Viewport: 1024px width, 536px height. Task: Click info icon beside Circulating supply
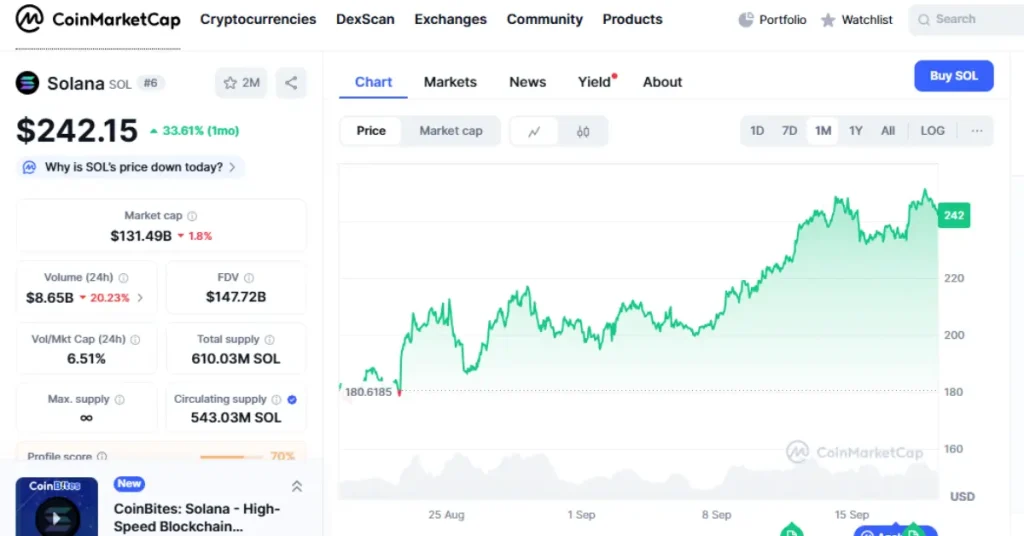click(276, 399)
